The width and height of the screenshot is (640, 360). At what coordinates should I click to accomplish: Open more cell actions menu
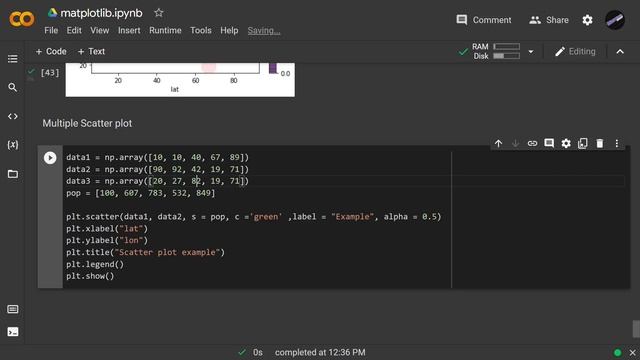pos(617,143)
